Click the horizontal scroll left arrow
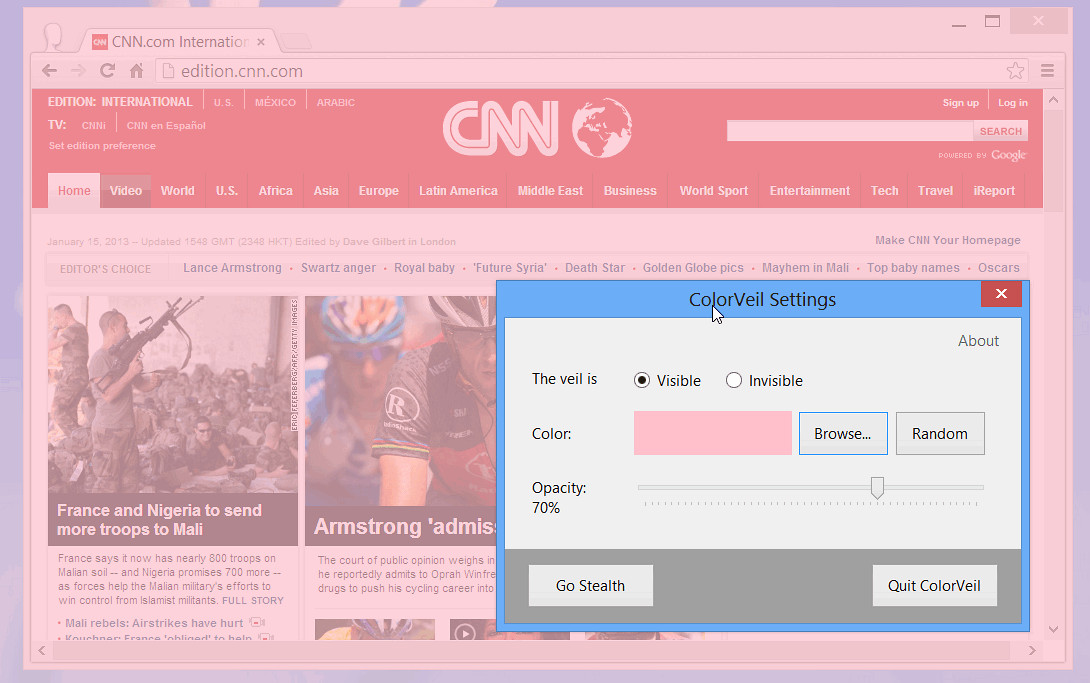This screenshot has height=683, width=1090. pos(42,650)
